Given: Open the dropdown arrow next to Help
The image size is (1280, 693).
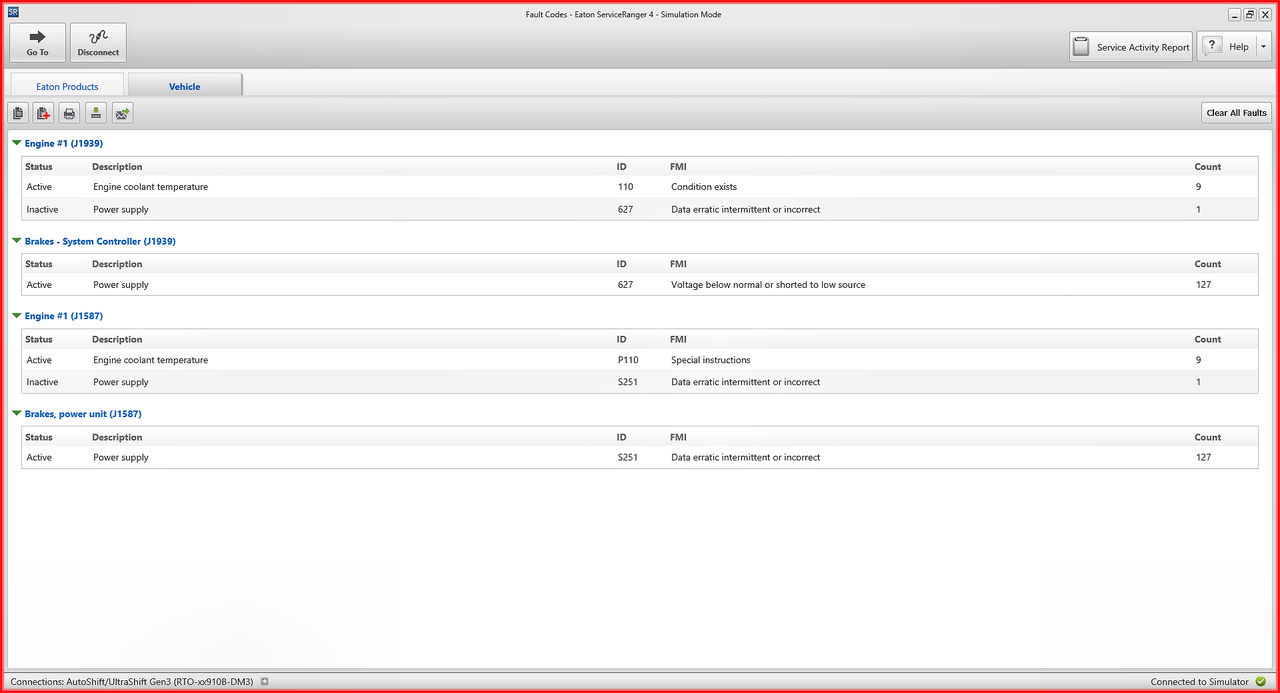Looking at the screenshot, I should [1264, 47].
